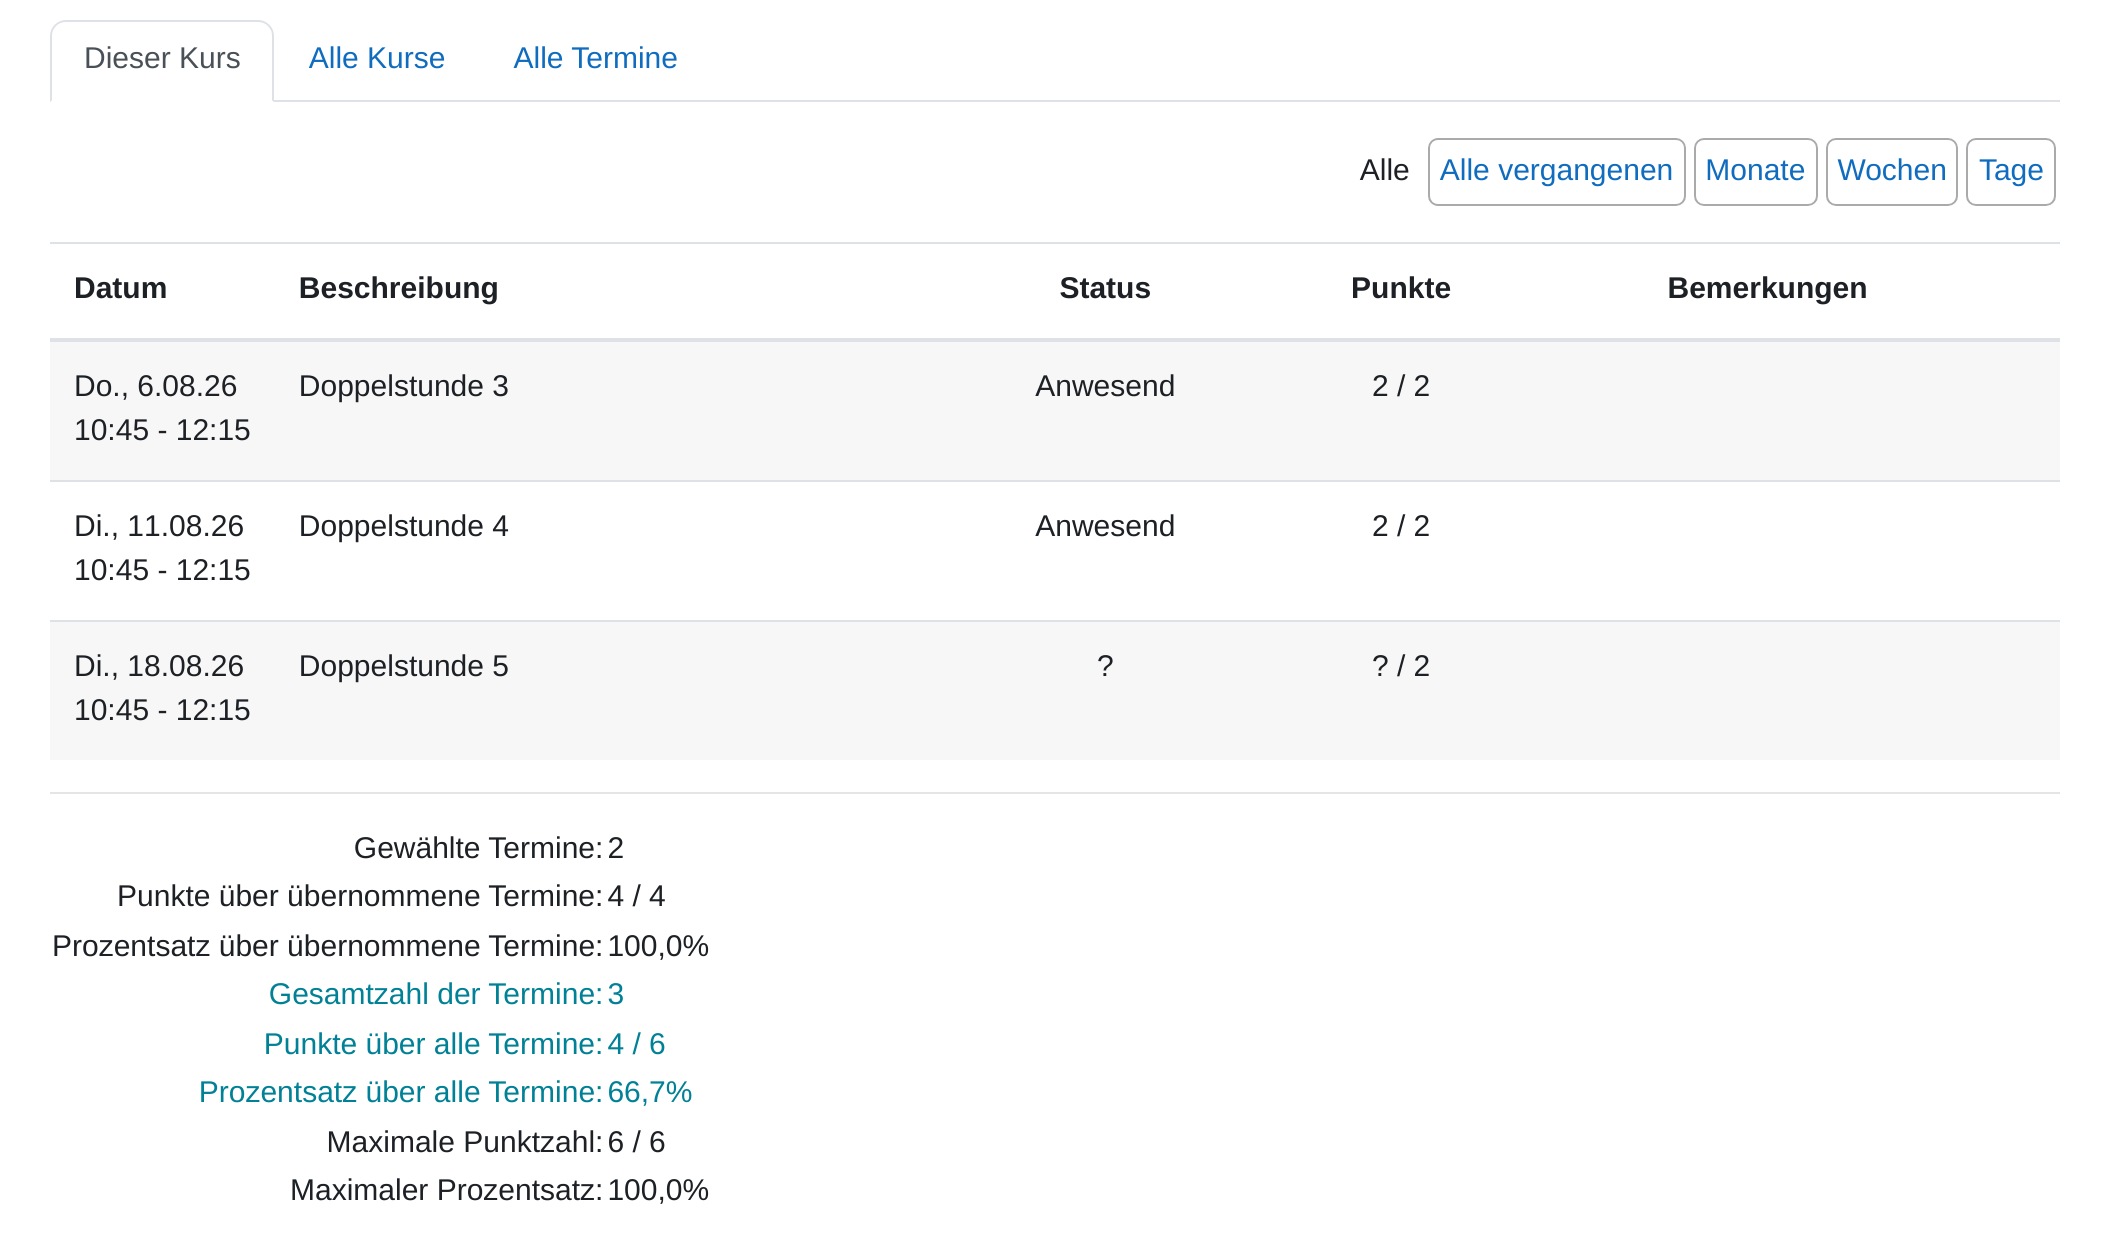Click the Alle vergangenen filter button
Screen dimensions: 2110x1236
coord(1556,172)
